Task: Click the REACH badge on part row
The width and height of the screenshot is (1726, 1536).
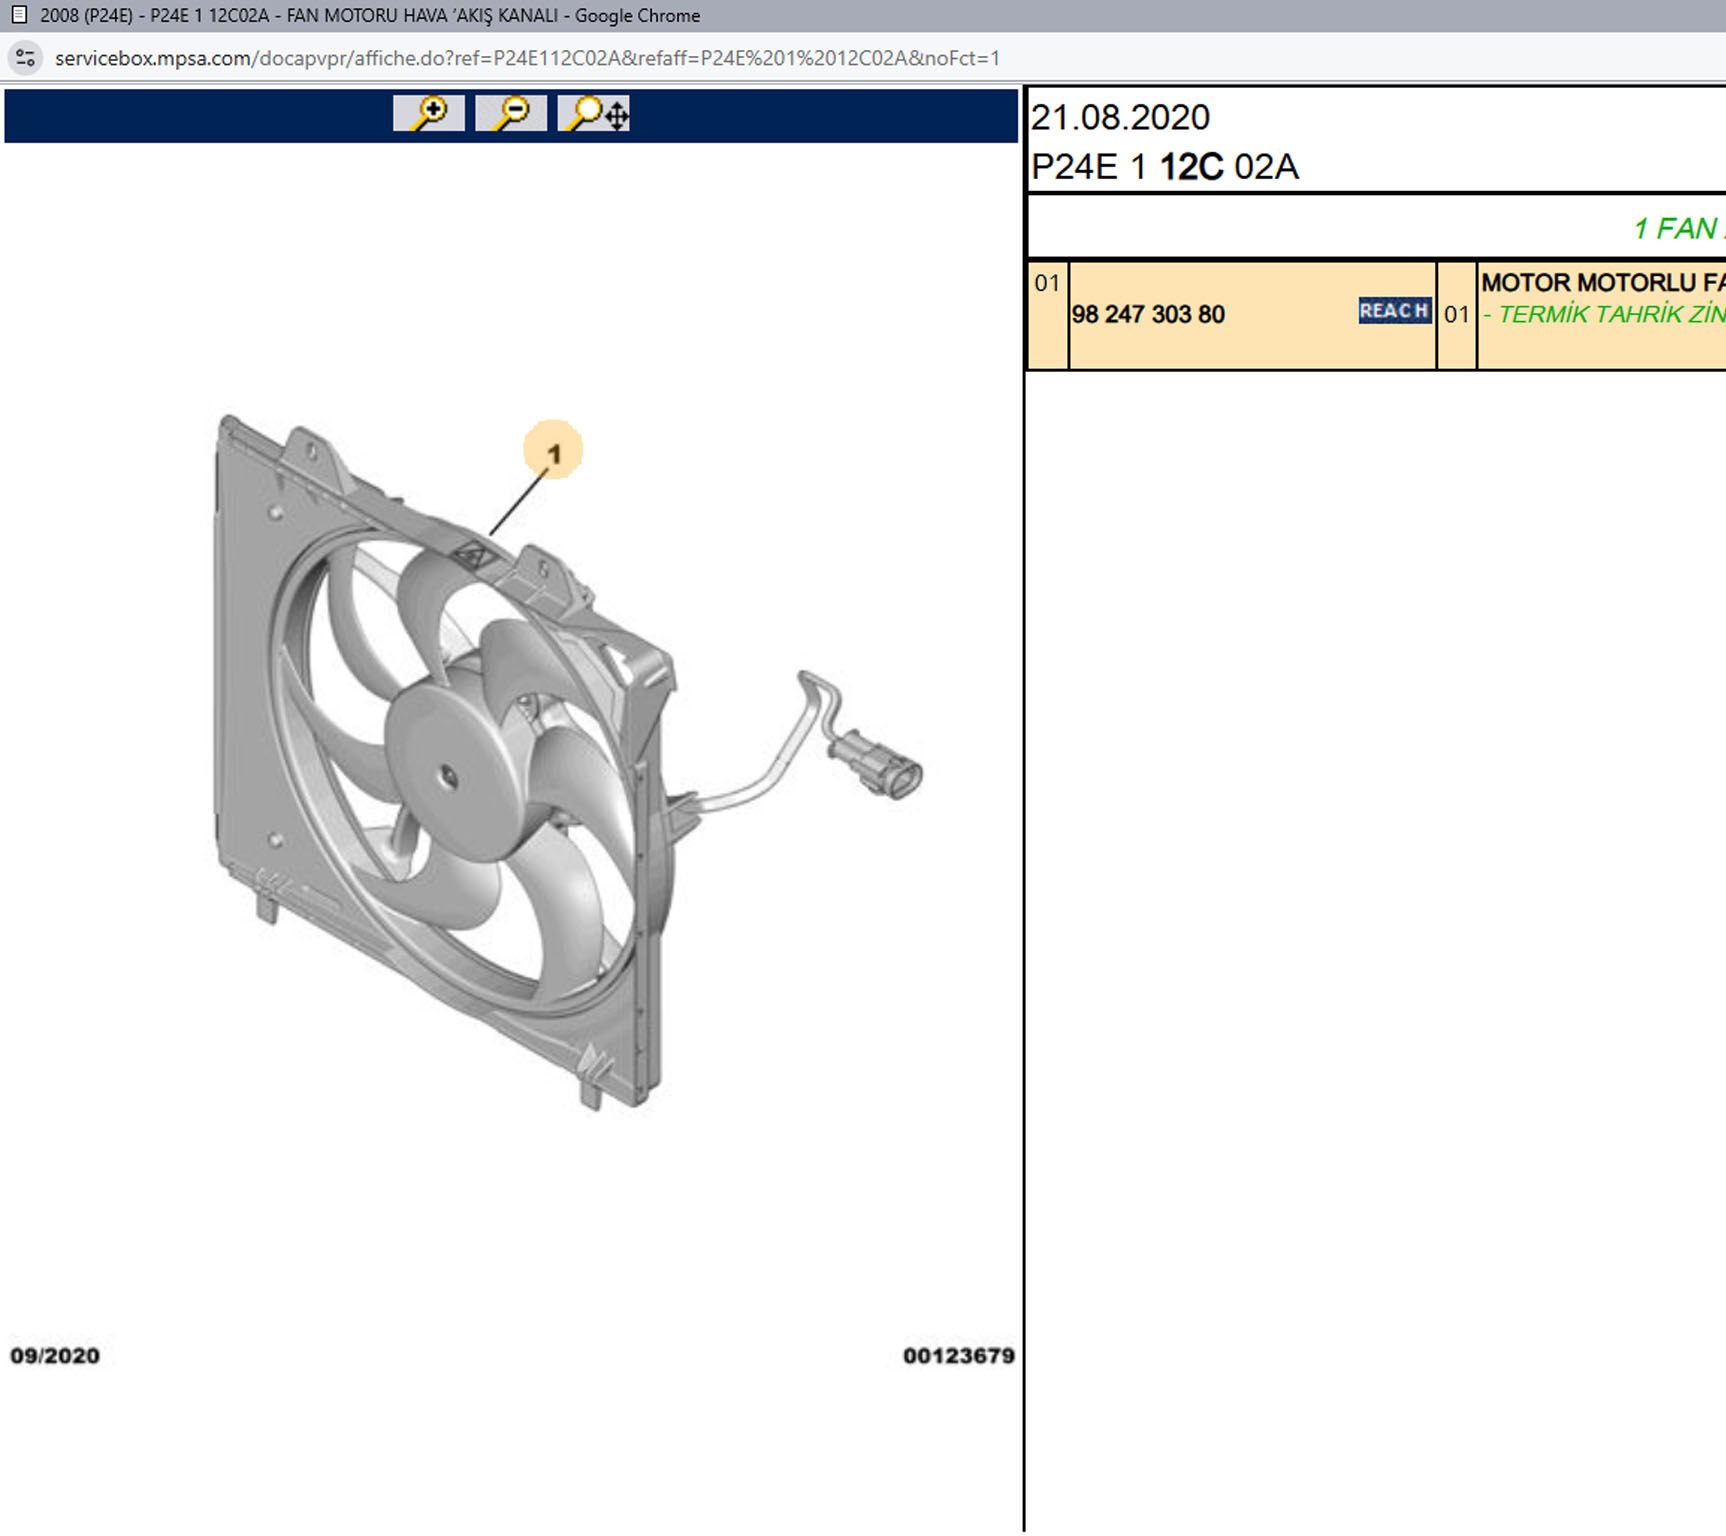Action: [x=1394, y=311]
